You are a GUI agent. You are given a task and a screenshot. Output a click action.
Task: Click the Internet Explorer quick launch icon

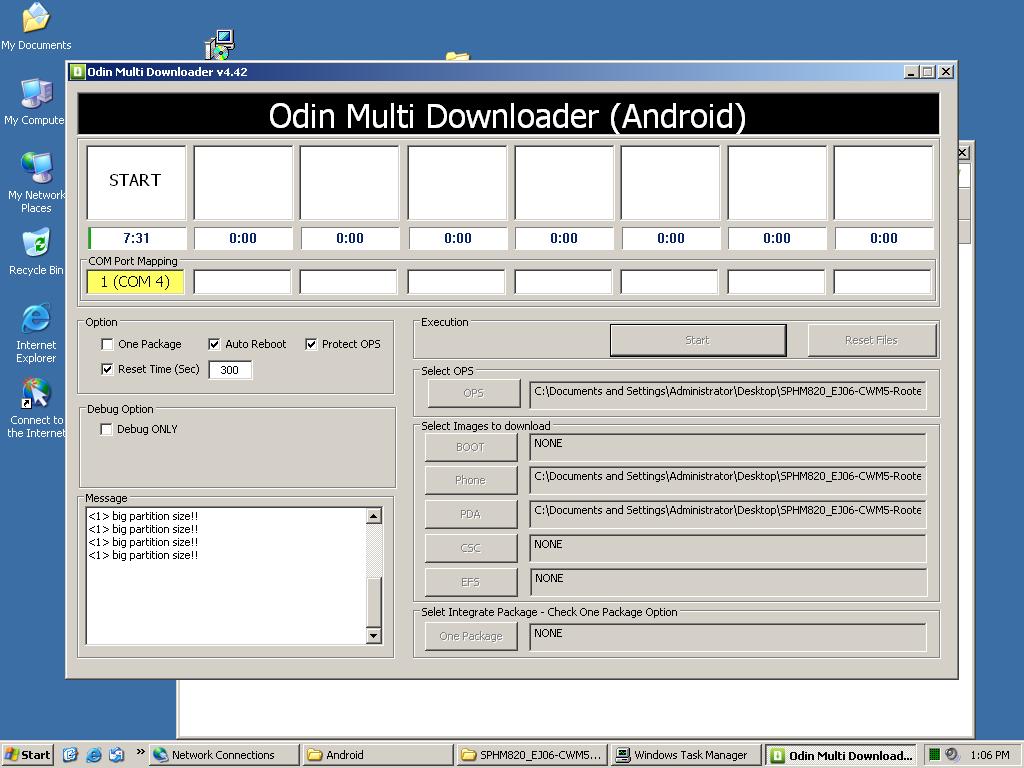click(x=93, y=755)
